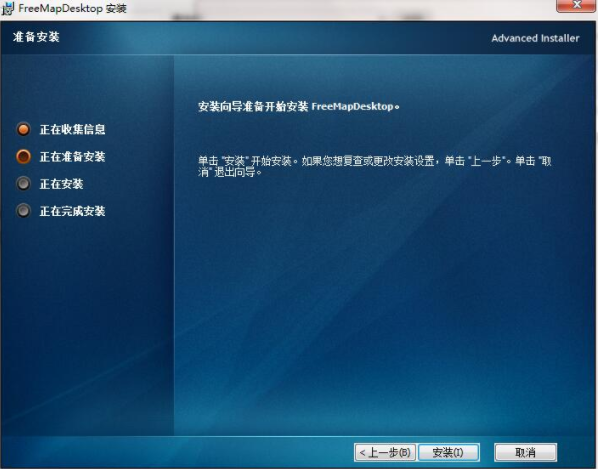
Task: Cancel the setup with the 取消 button
Action: tap(526, 453)
